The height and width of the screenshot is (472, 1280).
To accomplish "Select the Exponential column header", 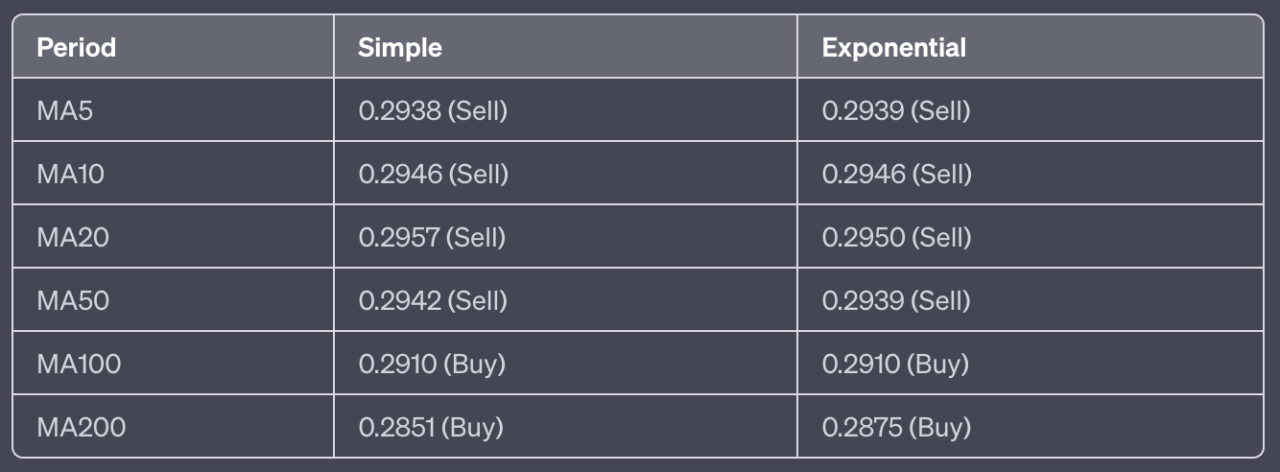I will [x=894, y=47].
